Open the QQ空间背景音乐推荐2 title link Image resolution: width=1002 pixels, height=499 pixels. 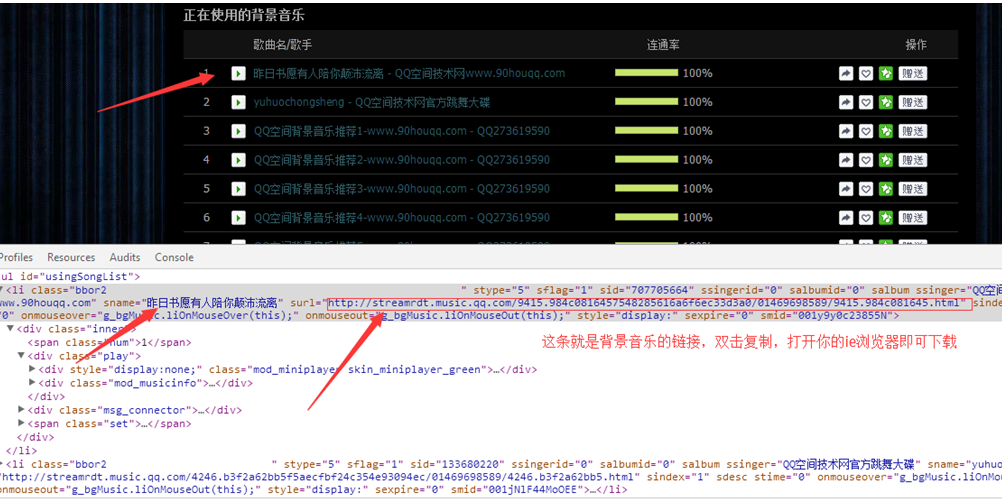401,160
